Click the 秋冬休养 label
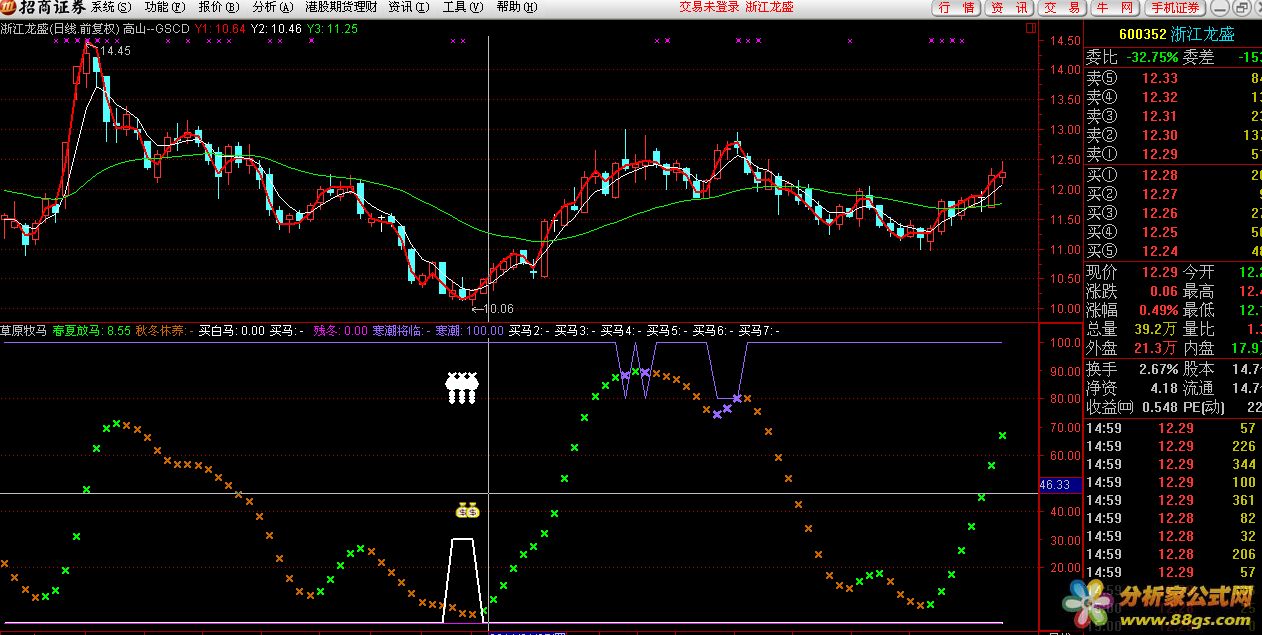Image resolution: width=1262 pixels, height=635 pixels. coord(163,330)
